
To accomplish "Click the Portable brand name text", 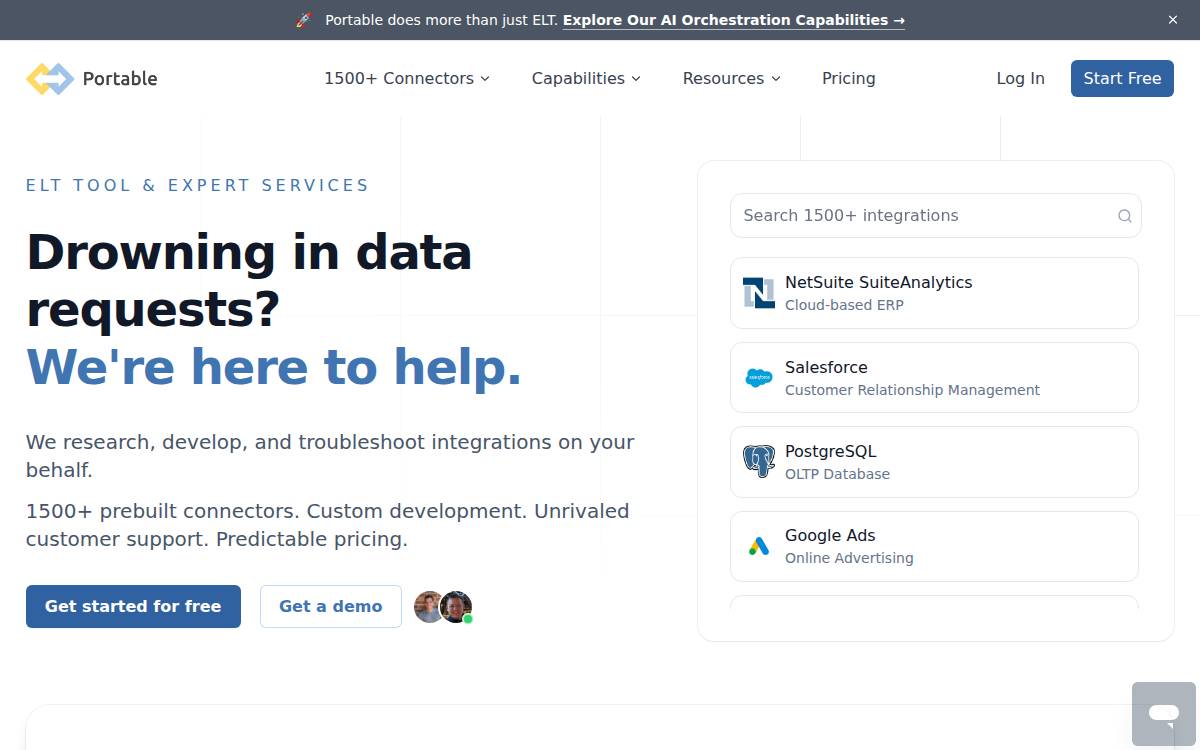I will (120, 79).
